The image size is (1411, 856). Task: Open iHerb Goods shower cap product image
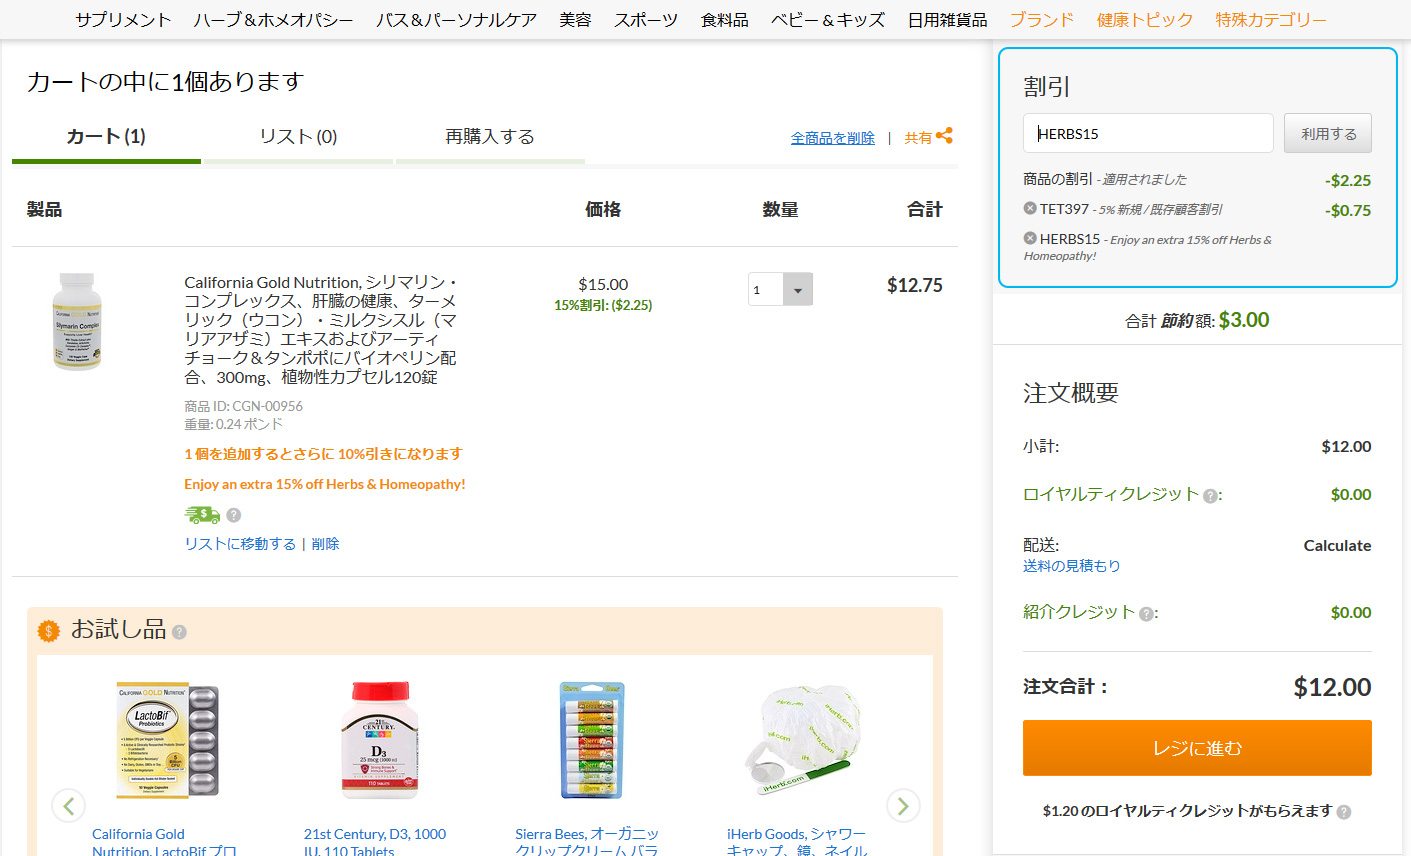pyautogui.click(x=803, y=741)
